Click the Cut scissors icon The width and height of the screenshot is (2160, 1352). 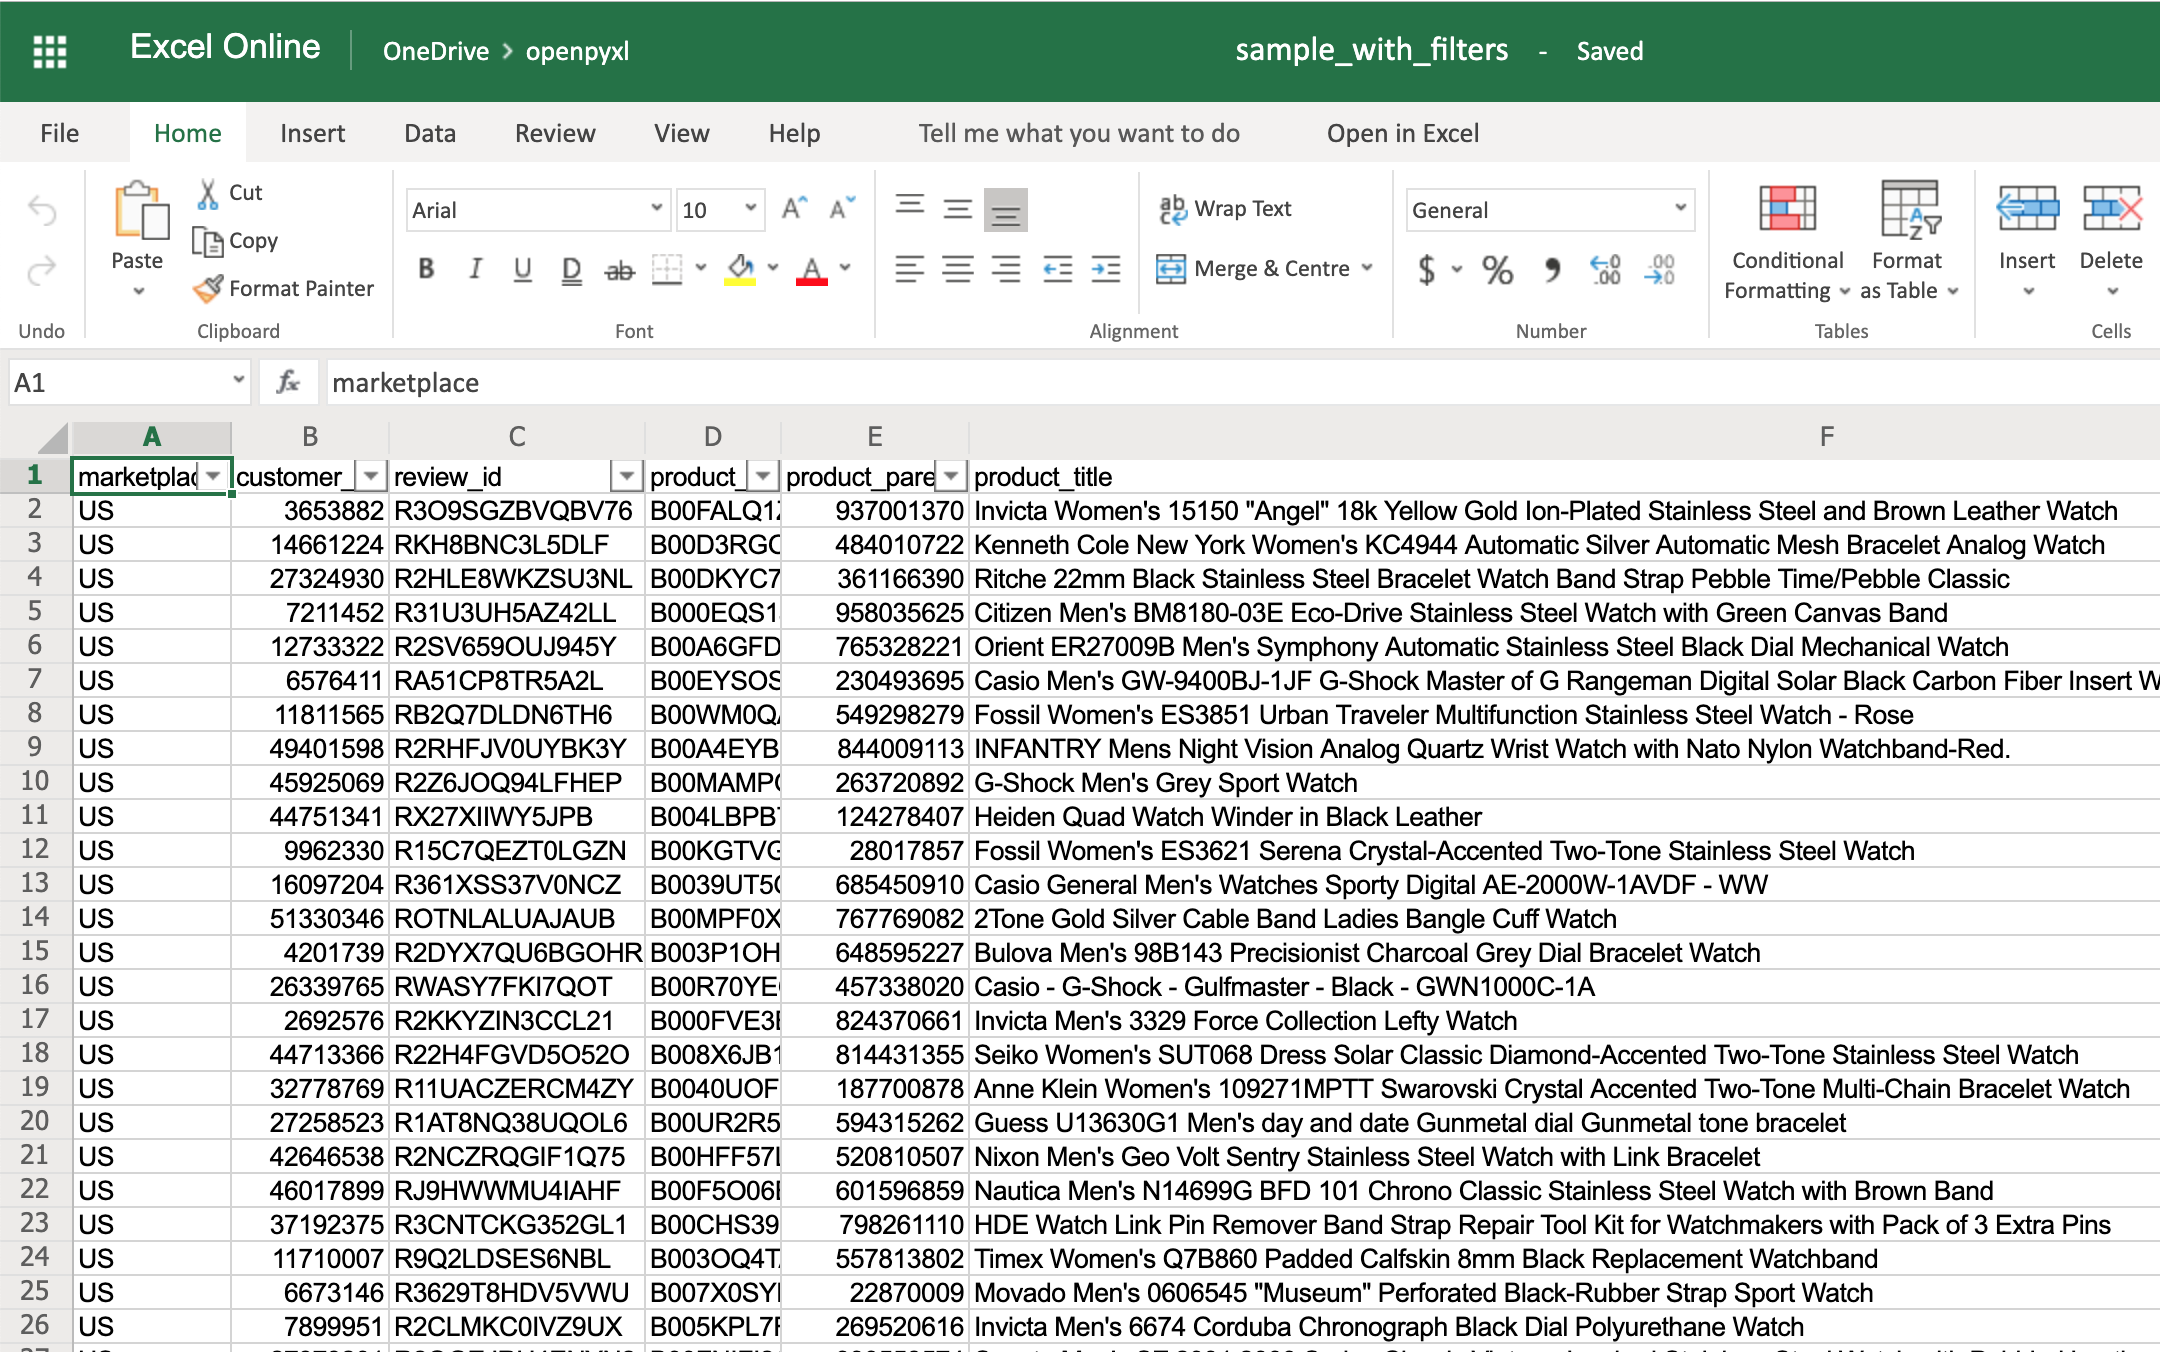pos(208,193)
